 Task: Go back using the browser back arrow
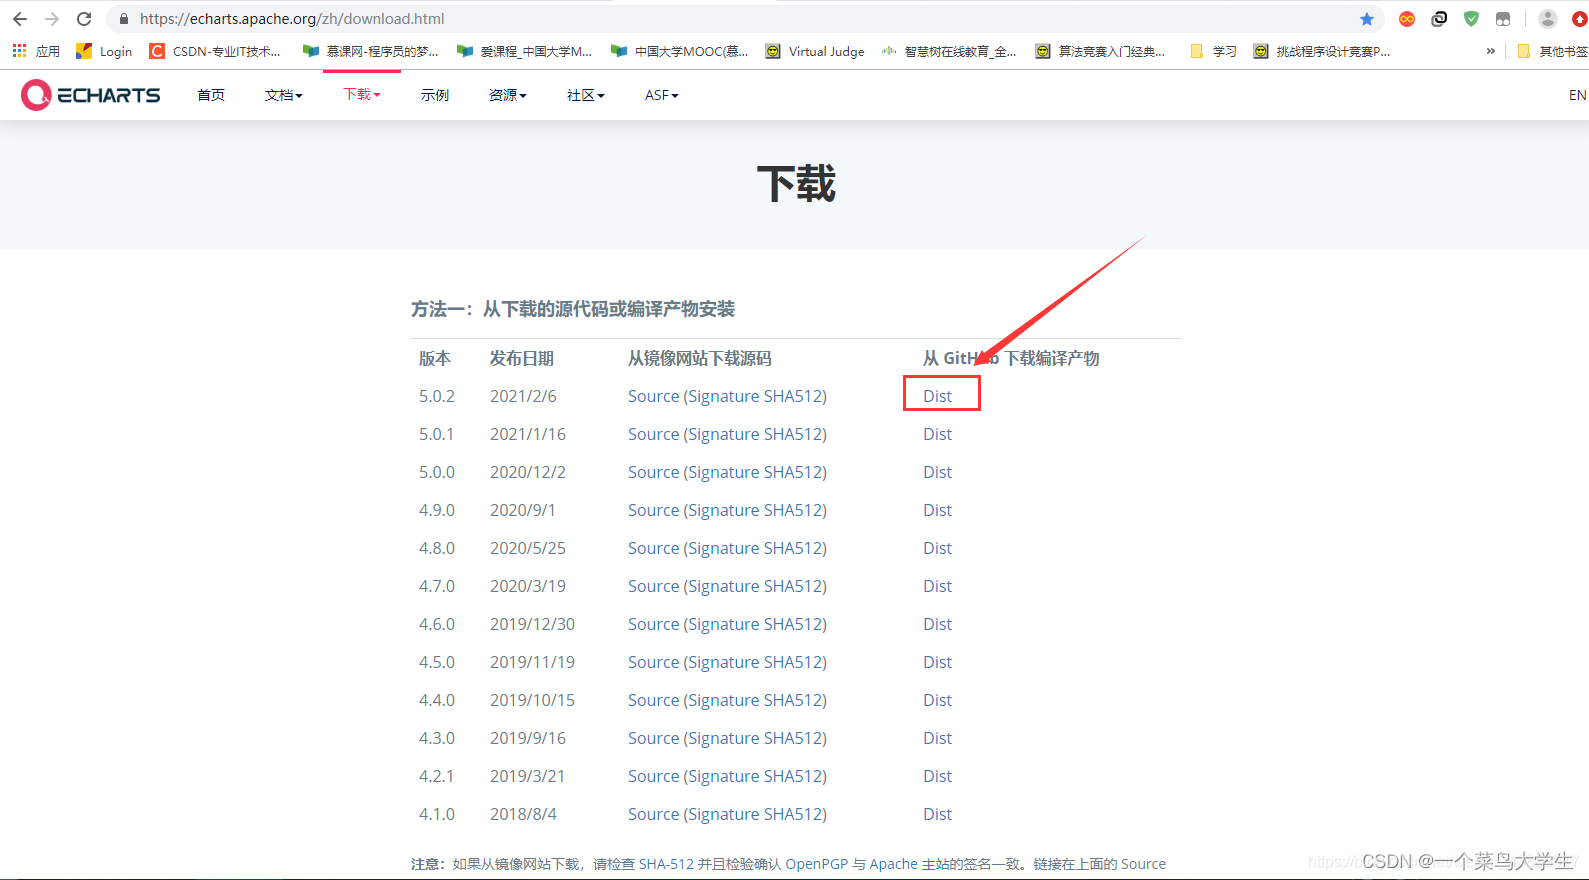(x=19, y=19)
